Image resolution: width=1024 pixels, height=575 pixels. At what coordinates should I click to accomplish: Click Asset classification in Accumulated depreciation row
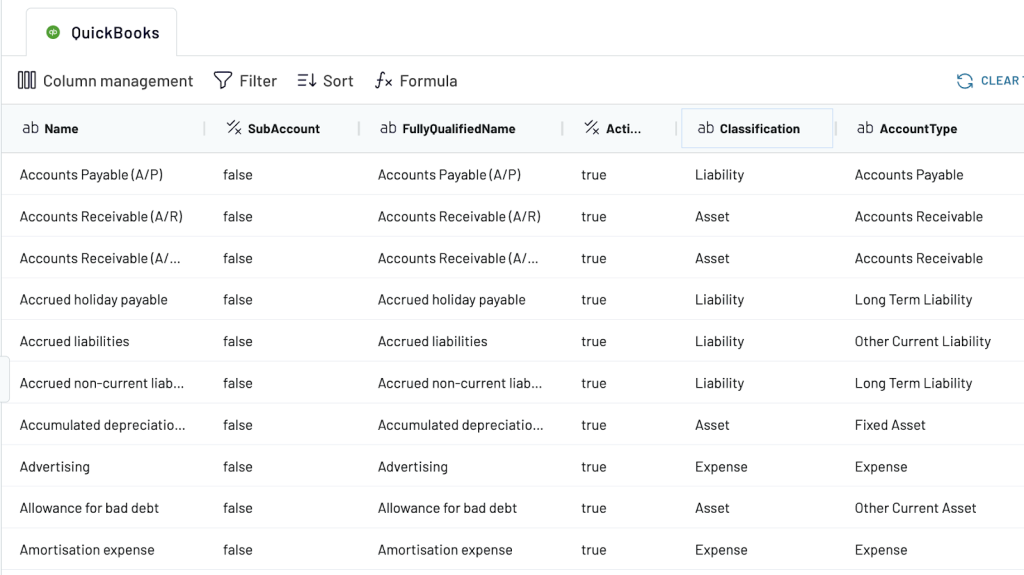click(x=712, y=425)
